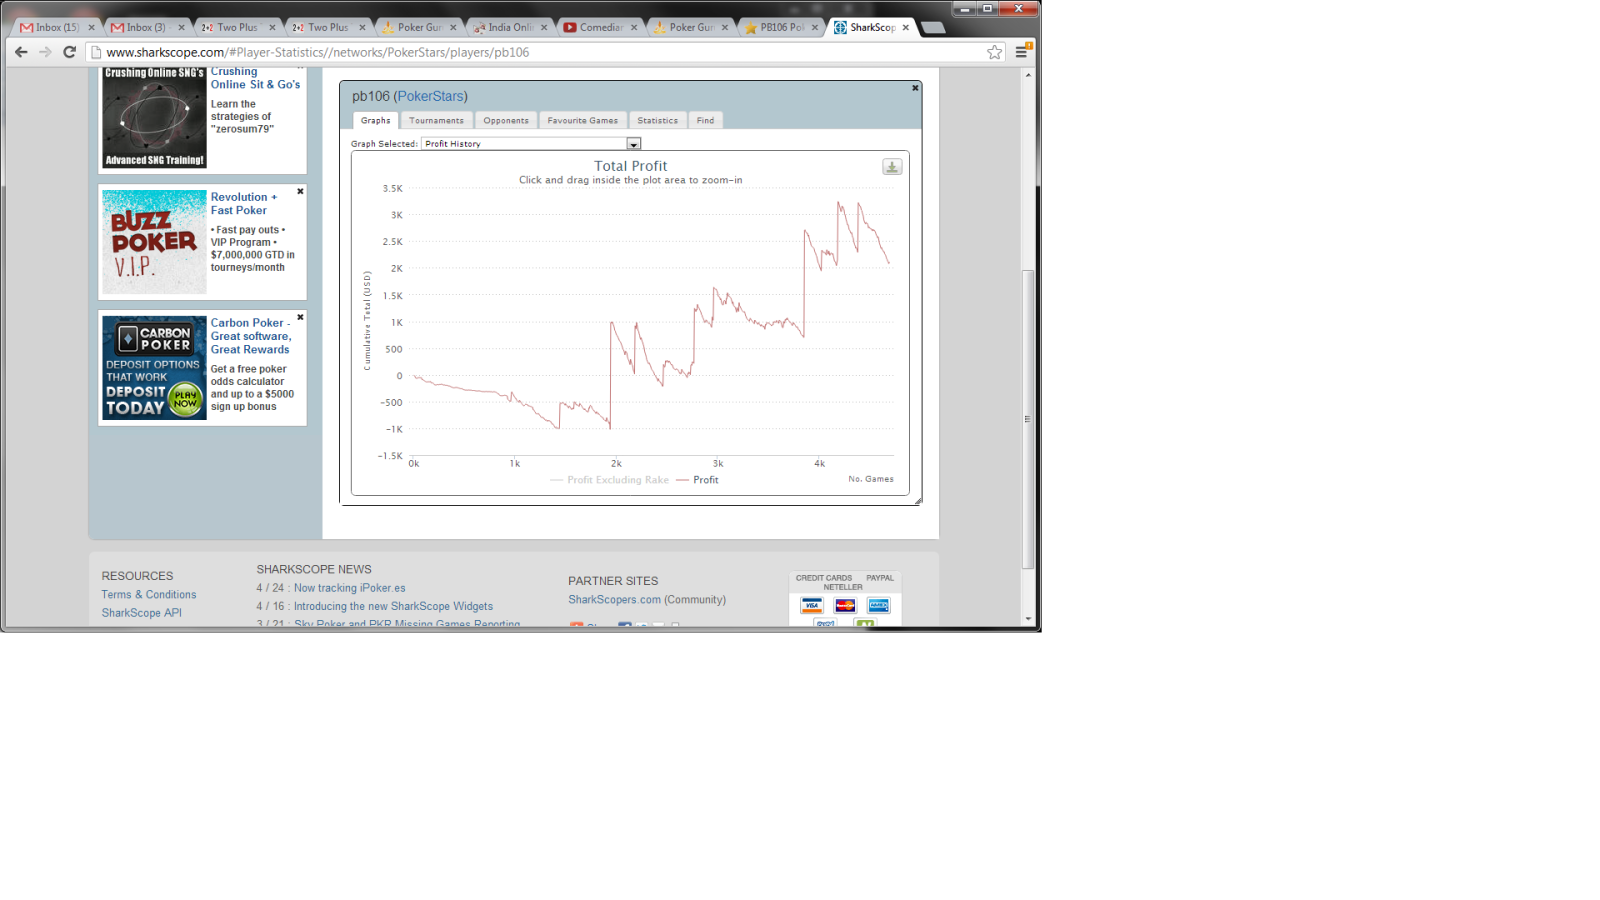Reload the SharkScope page
Screen dimensions: 1600x900
point(69,52)
